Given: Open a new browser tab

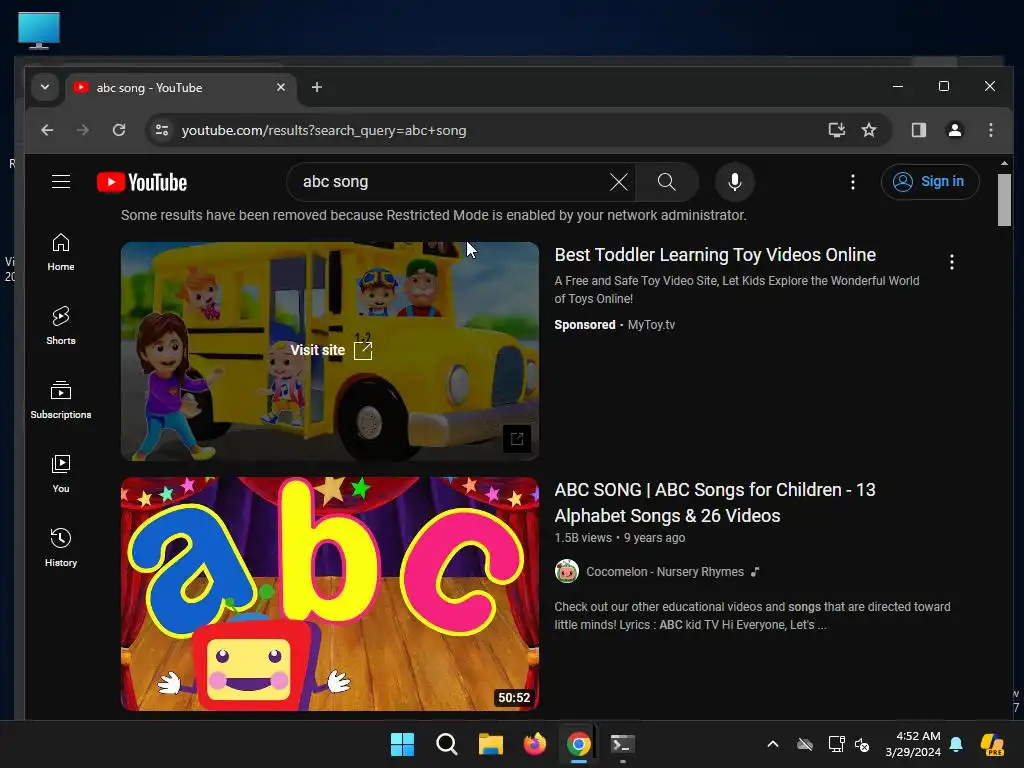Looking at the screenshot, I should 317,87.
